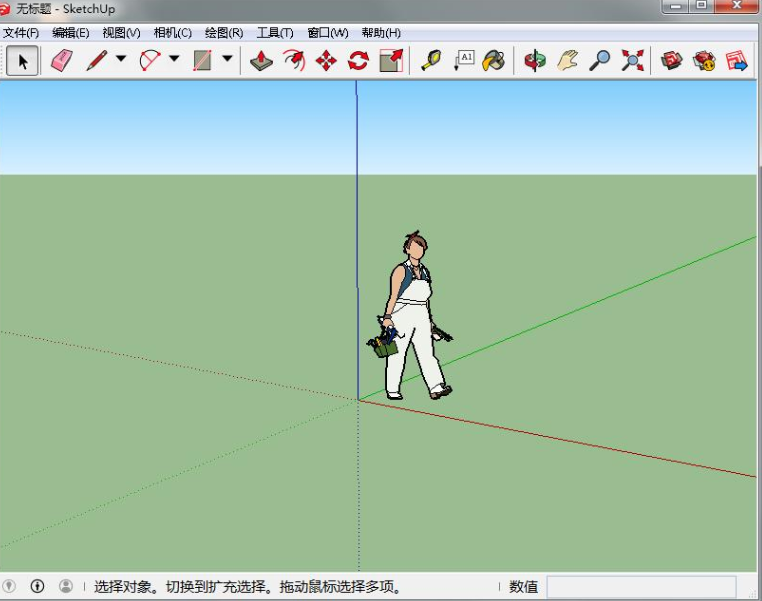Minimize the SketchUp window
The image size is (762, 601).
[x=675, y=6]
